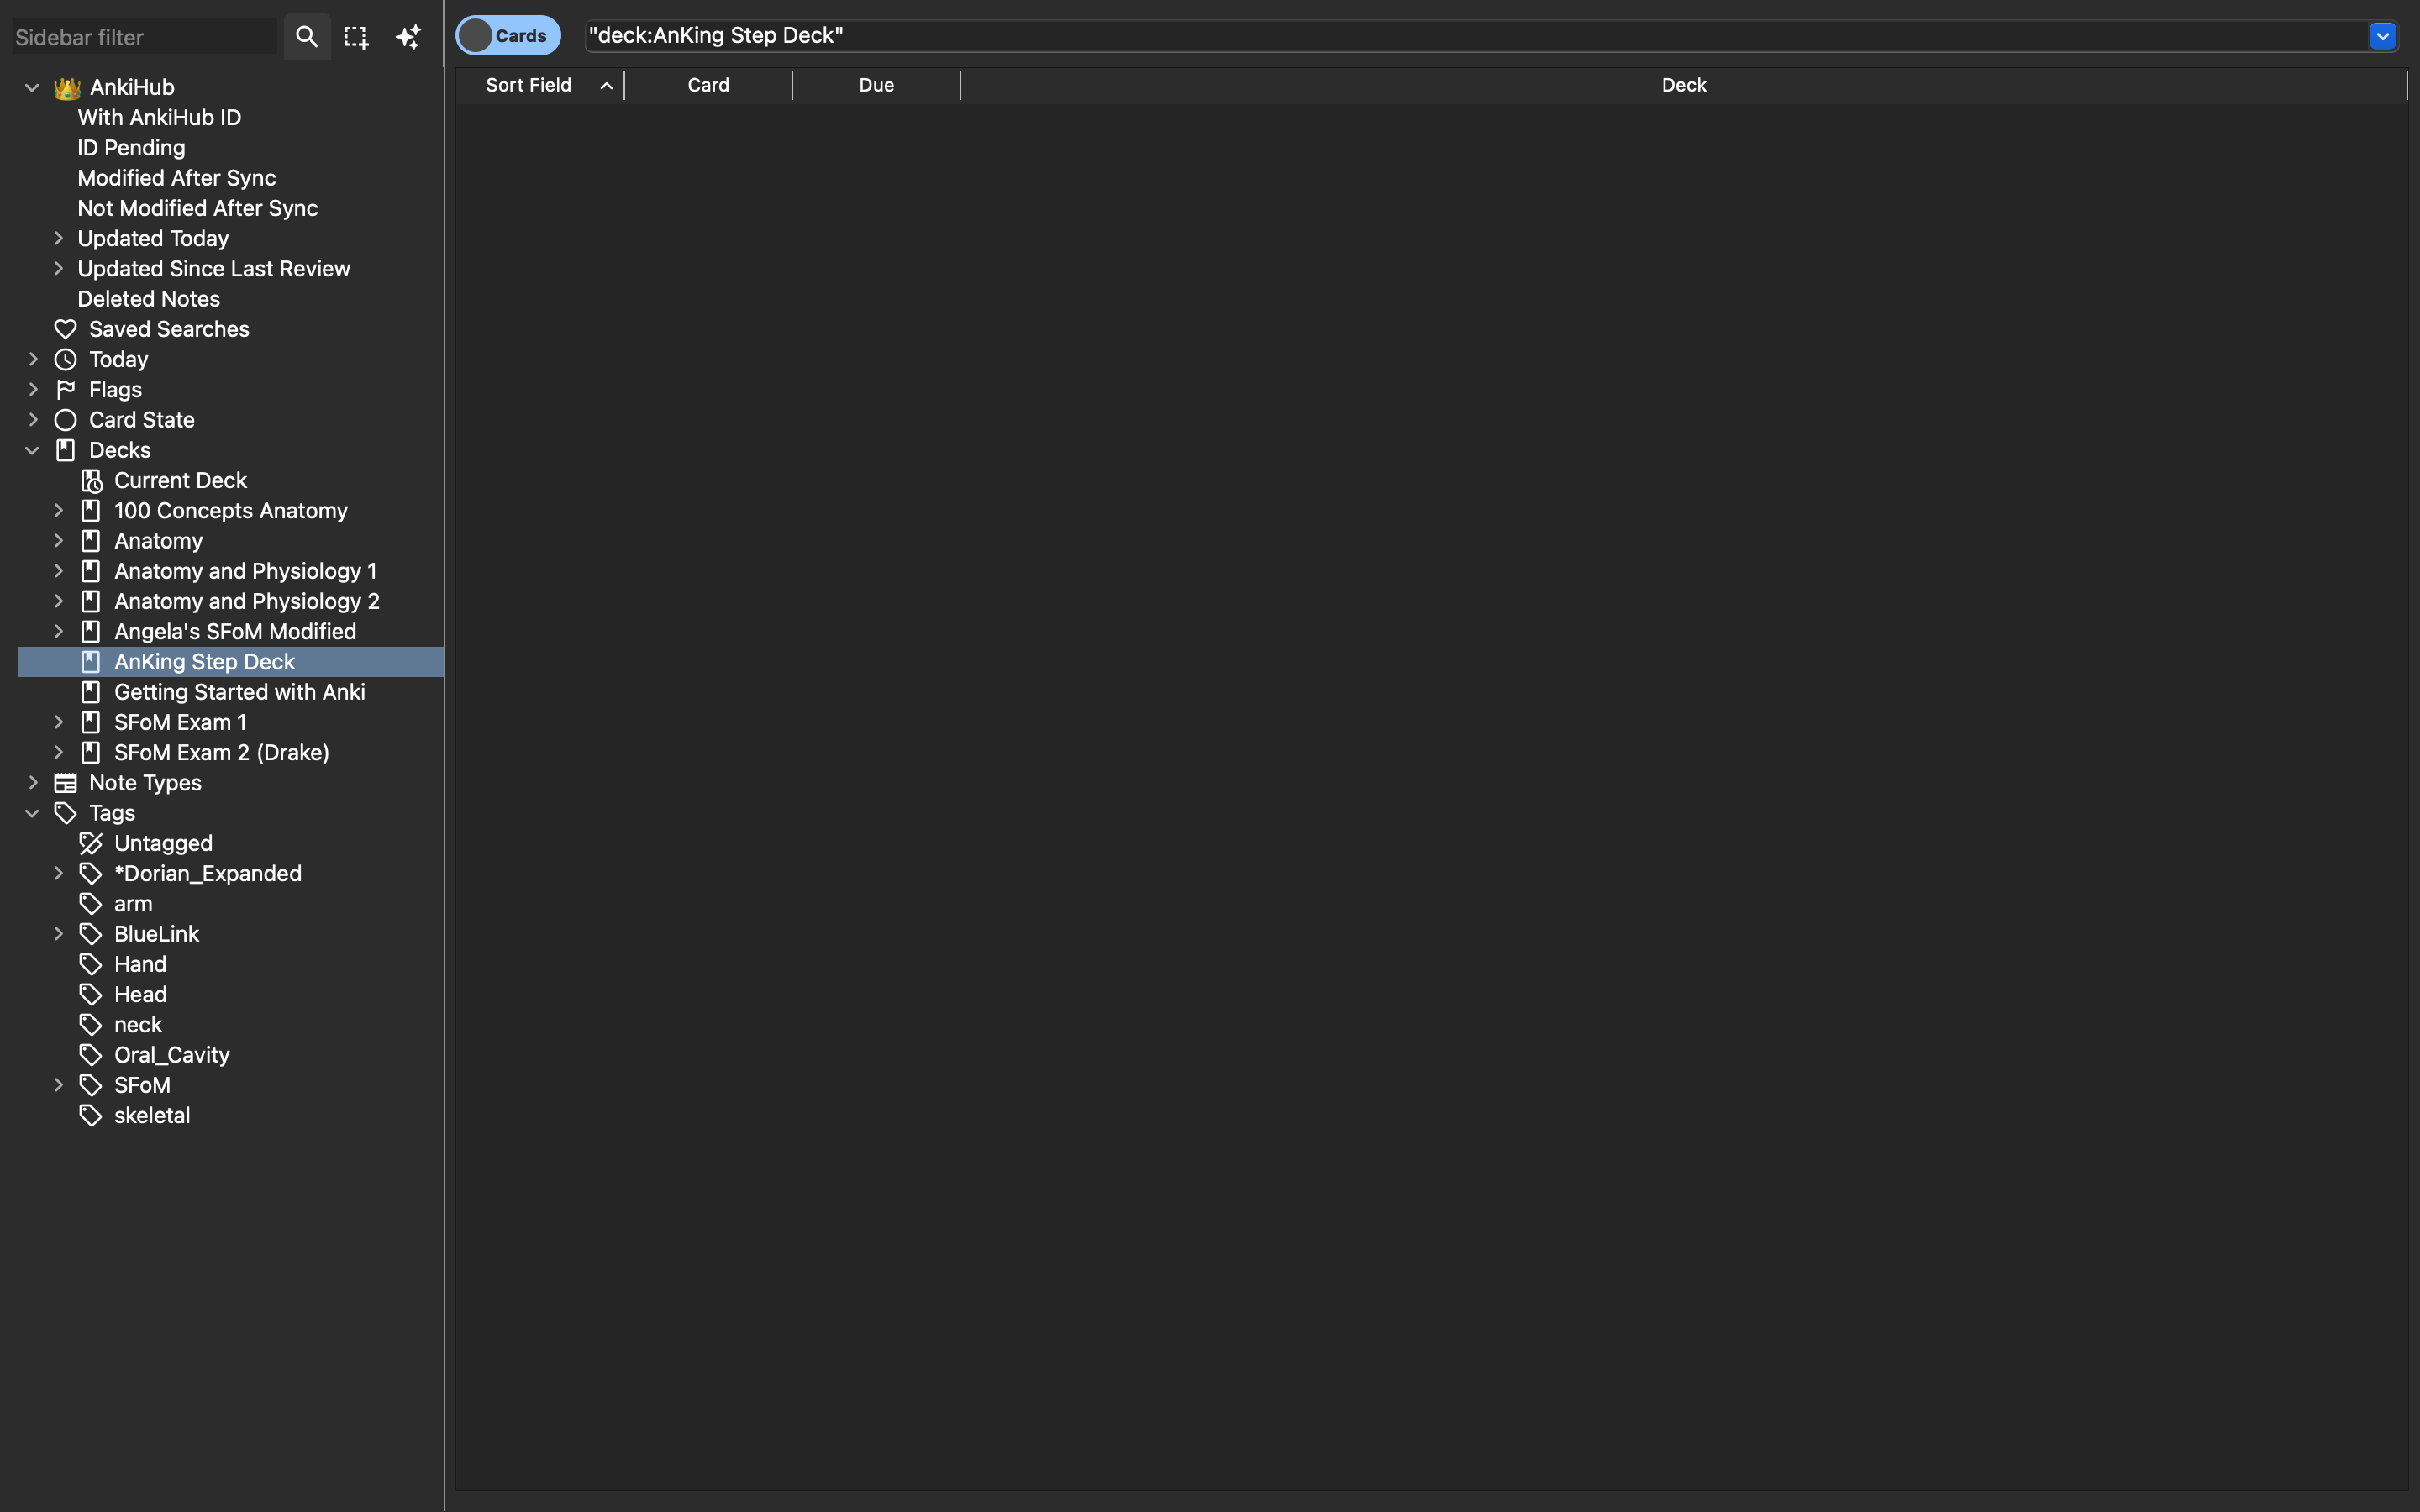Expand the Updated Today item

58,239
